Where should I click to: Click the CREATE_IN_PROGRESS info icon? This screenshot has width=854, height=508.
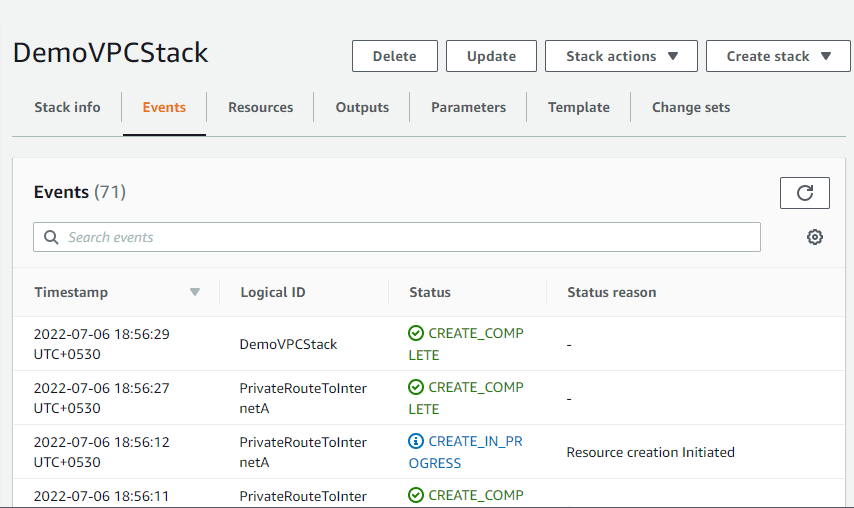point(416,441)
